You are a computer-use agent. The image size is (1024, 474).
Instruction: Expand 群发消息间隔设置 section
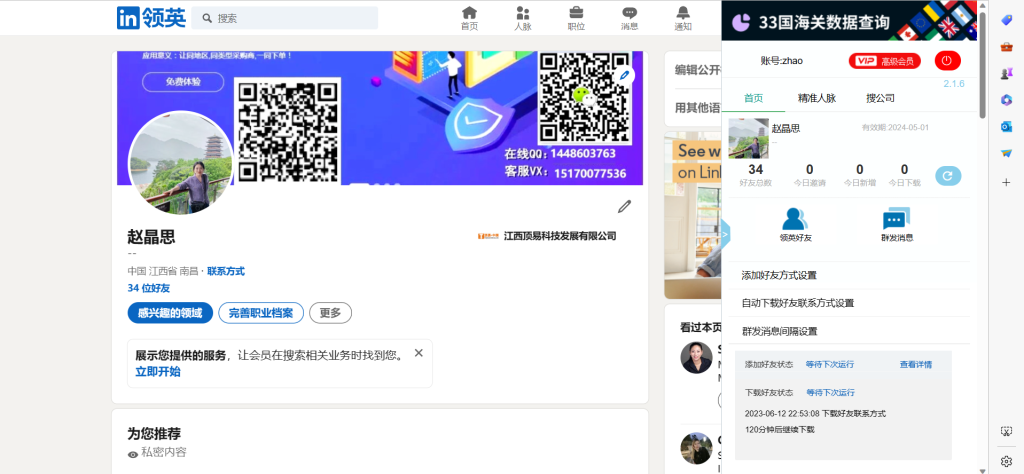click(x=779, y=331)
